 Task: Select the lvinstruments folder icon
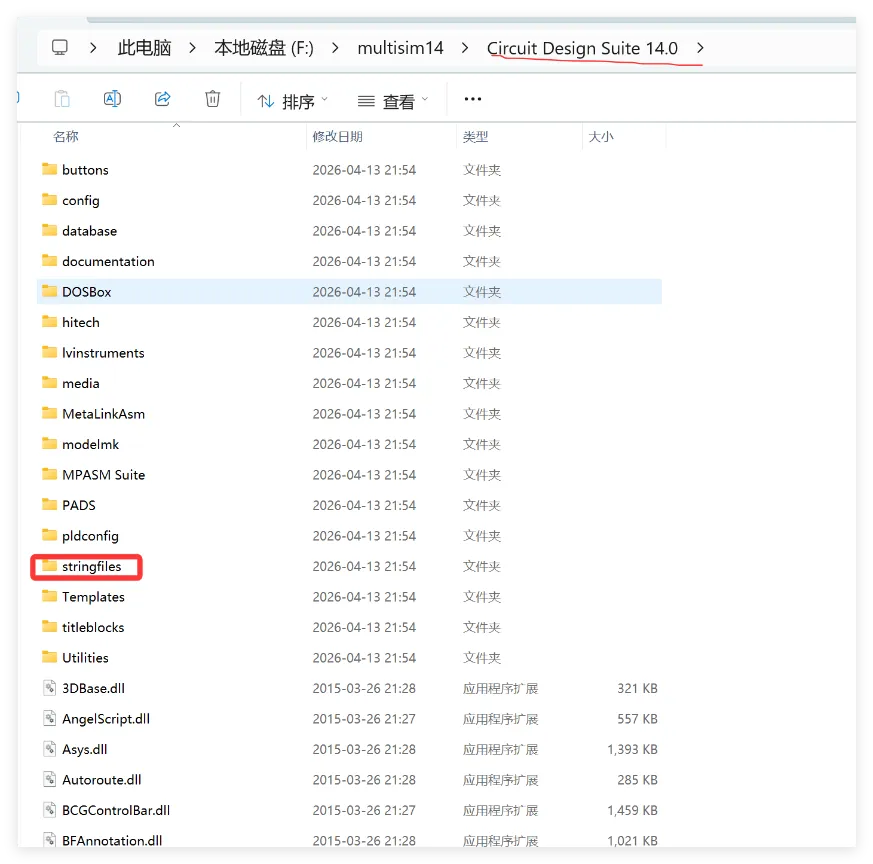[50, 352]
